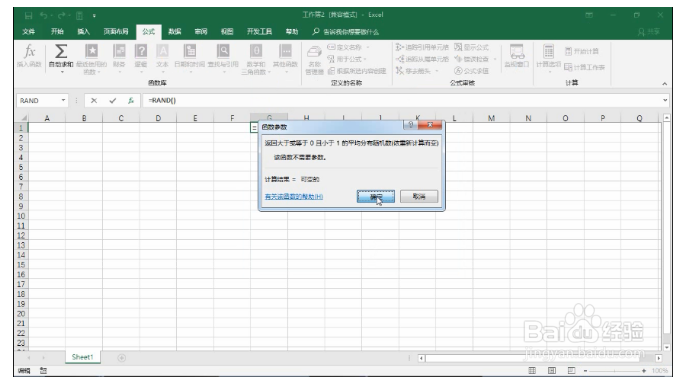Click the Error Checking icon

[x=458, y=59]
